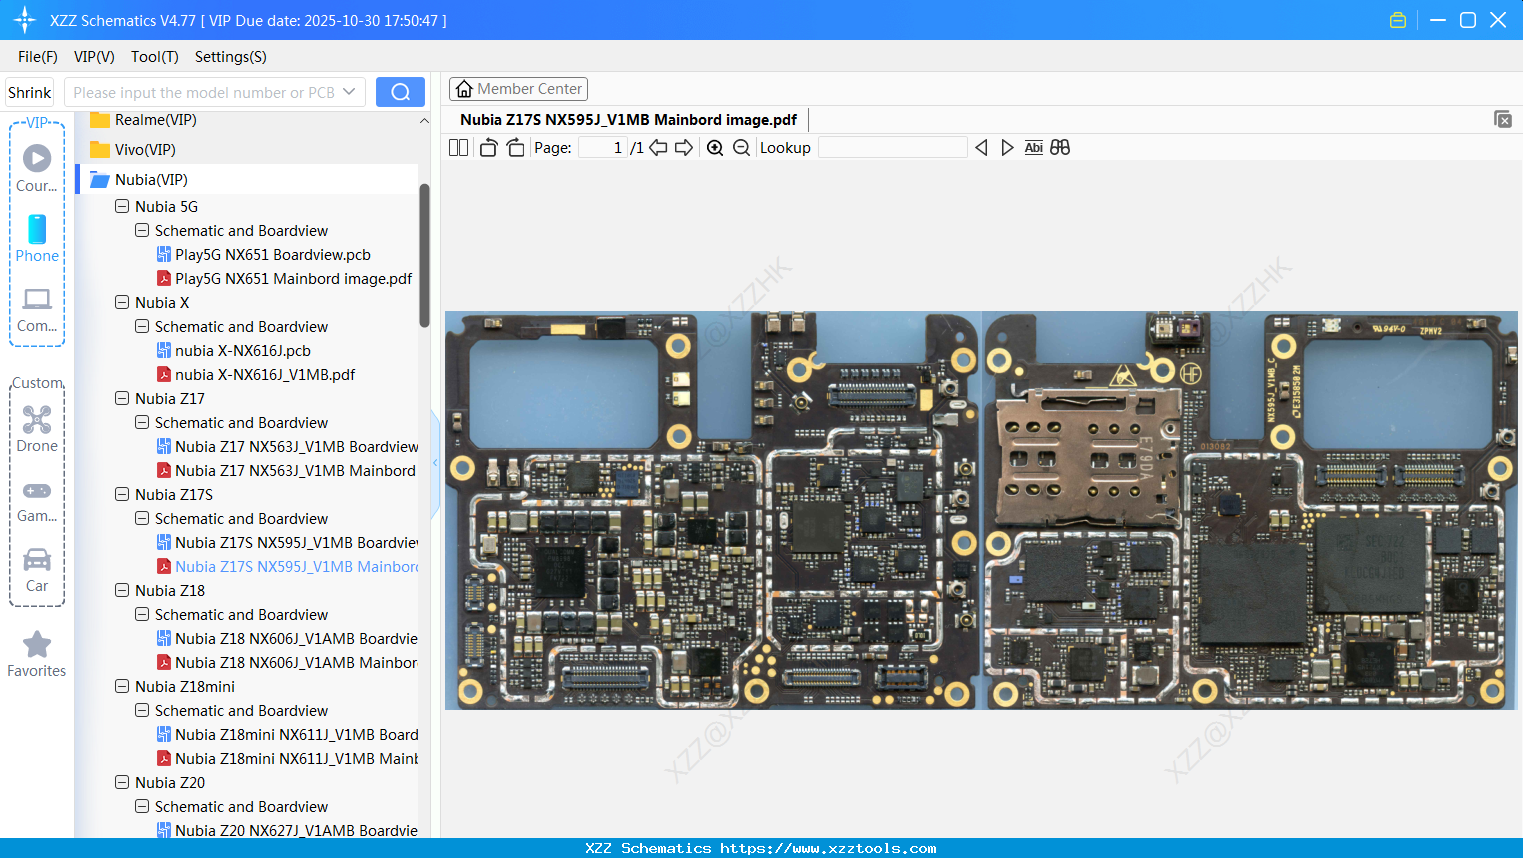Open the Tool menu
The image size is (1523, 858).
153,57
